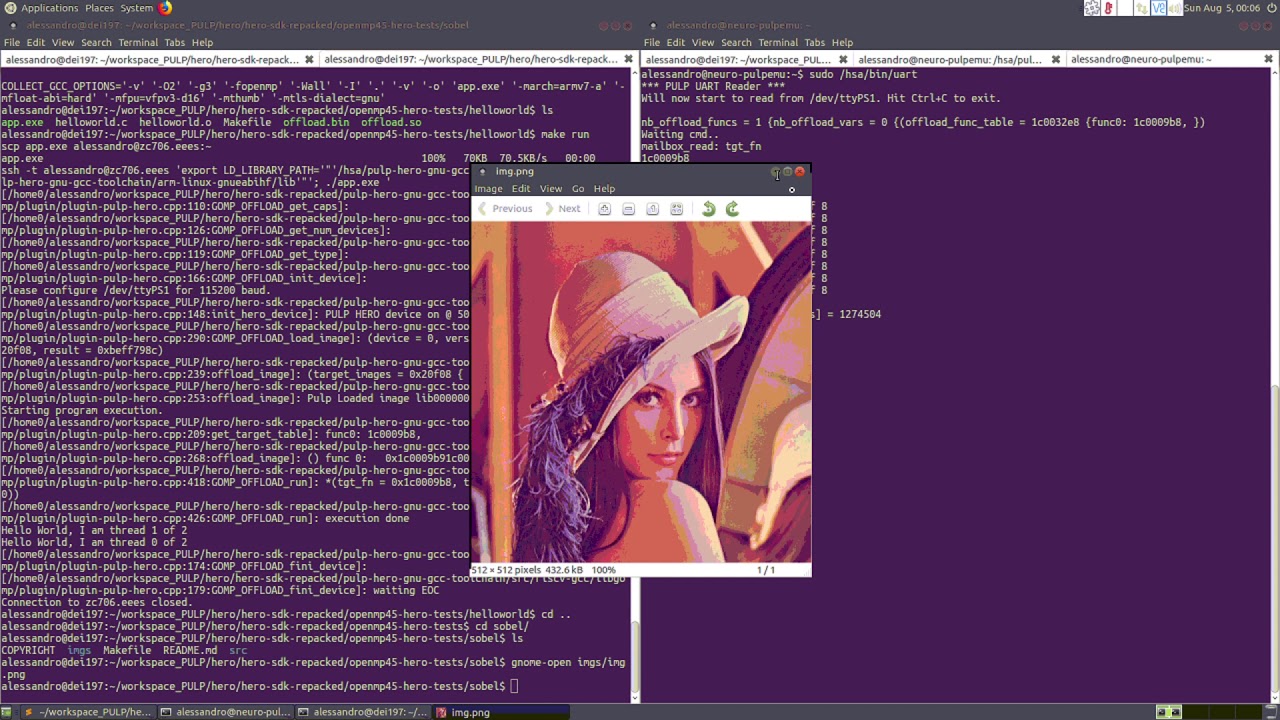Close the first right-terminal tab

pyautogui.click(x=842, y=60)
